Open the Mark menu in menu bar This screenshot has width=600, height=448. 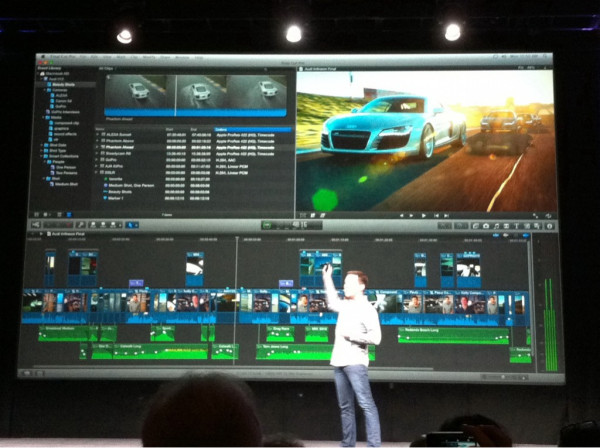121,57
